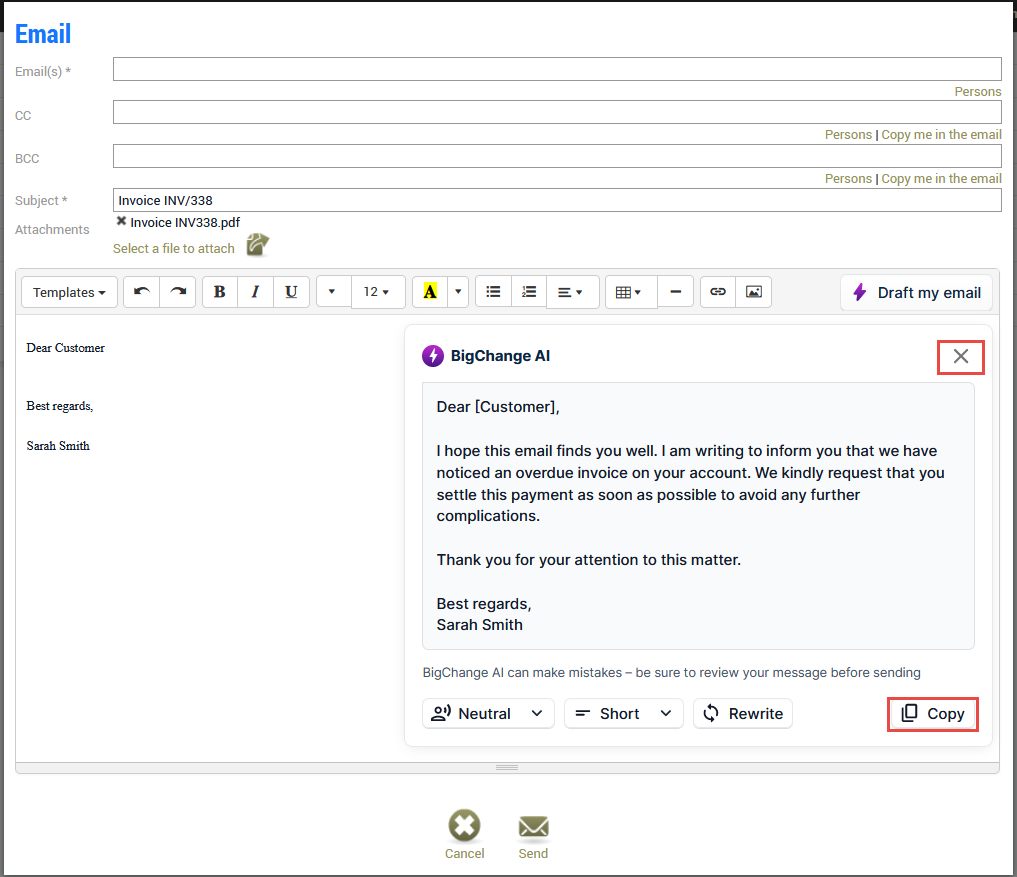Apply the yellow text highlight color
Viewport: 1017px width, 877px height.
430,292
